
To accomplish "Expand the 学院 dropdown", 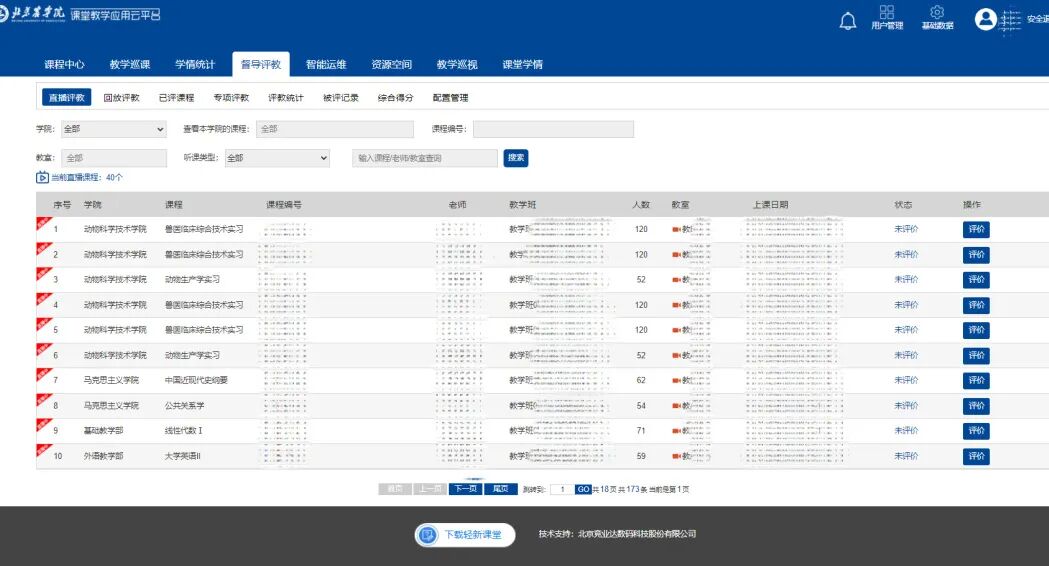I will pyautogui.click(x=114, y=129).
